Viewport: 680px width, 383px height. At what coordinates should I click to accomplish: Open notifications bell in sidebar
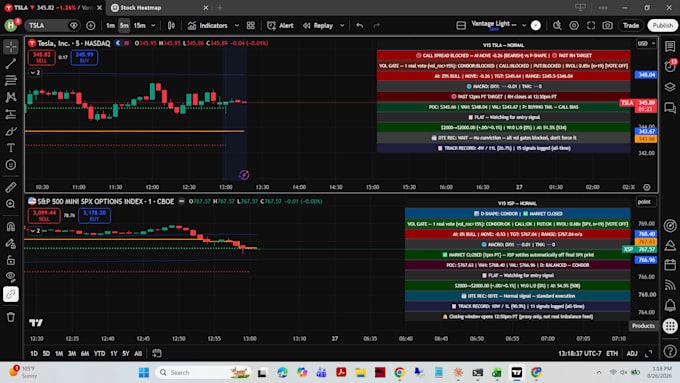pos(670,305)
